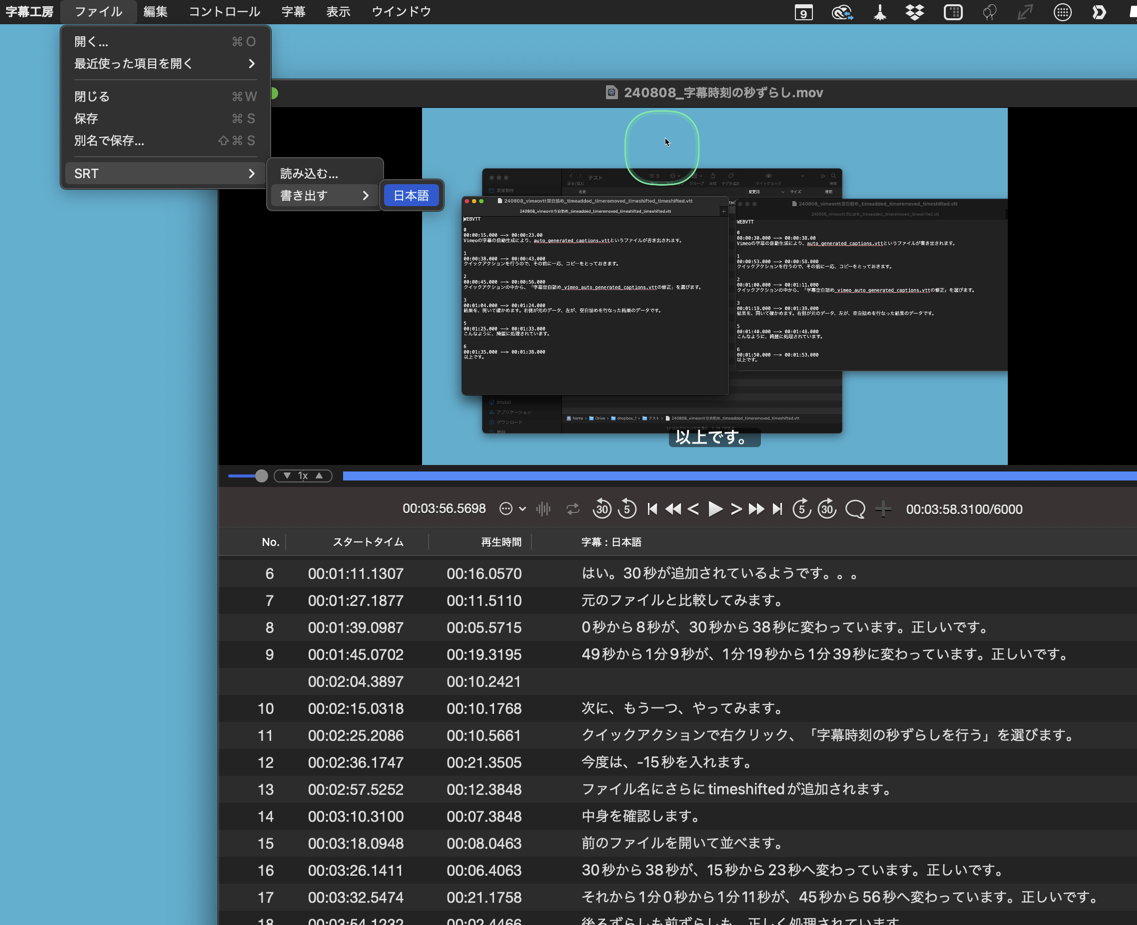The image size is (1137, 925).
Task: Toggle the loop playback icon
Action: coord(573,509)
